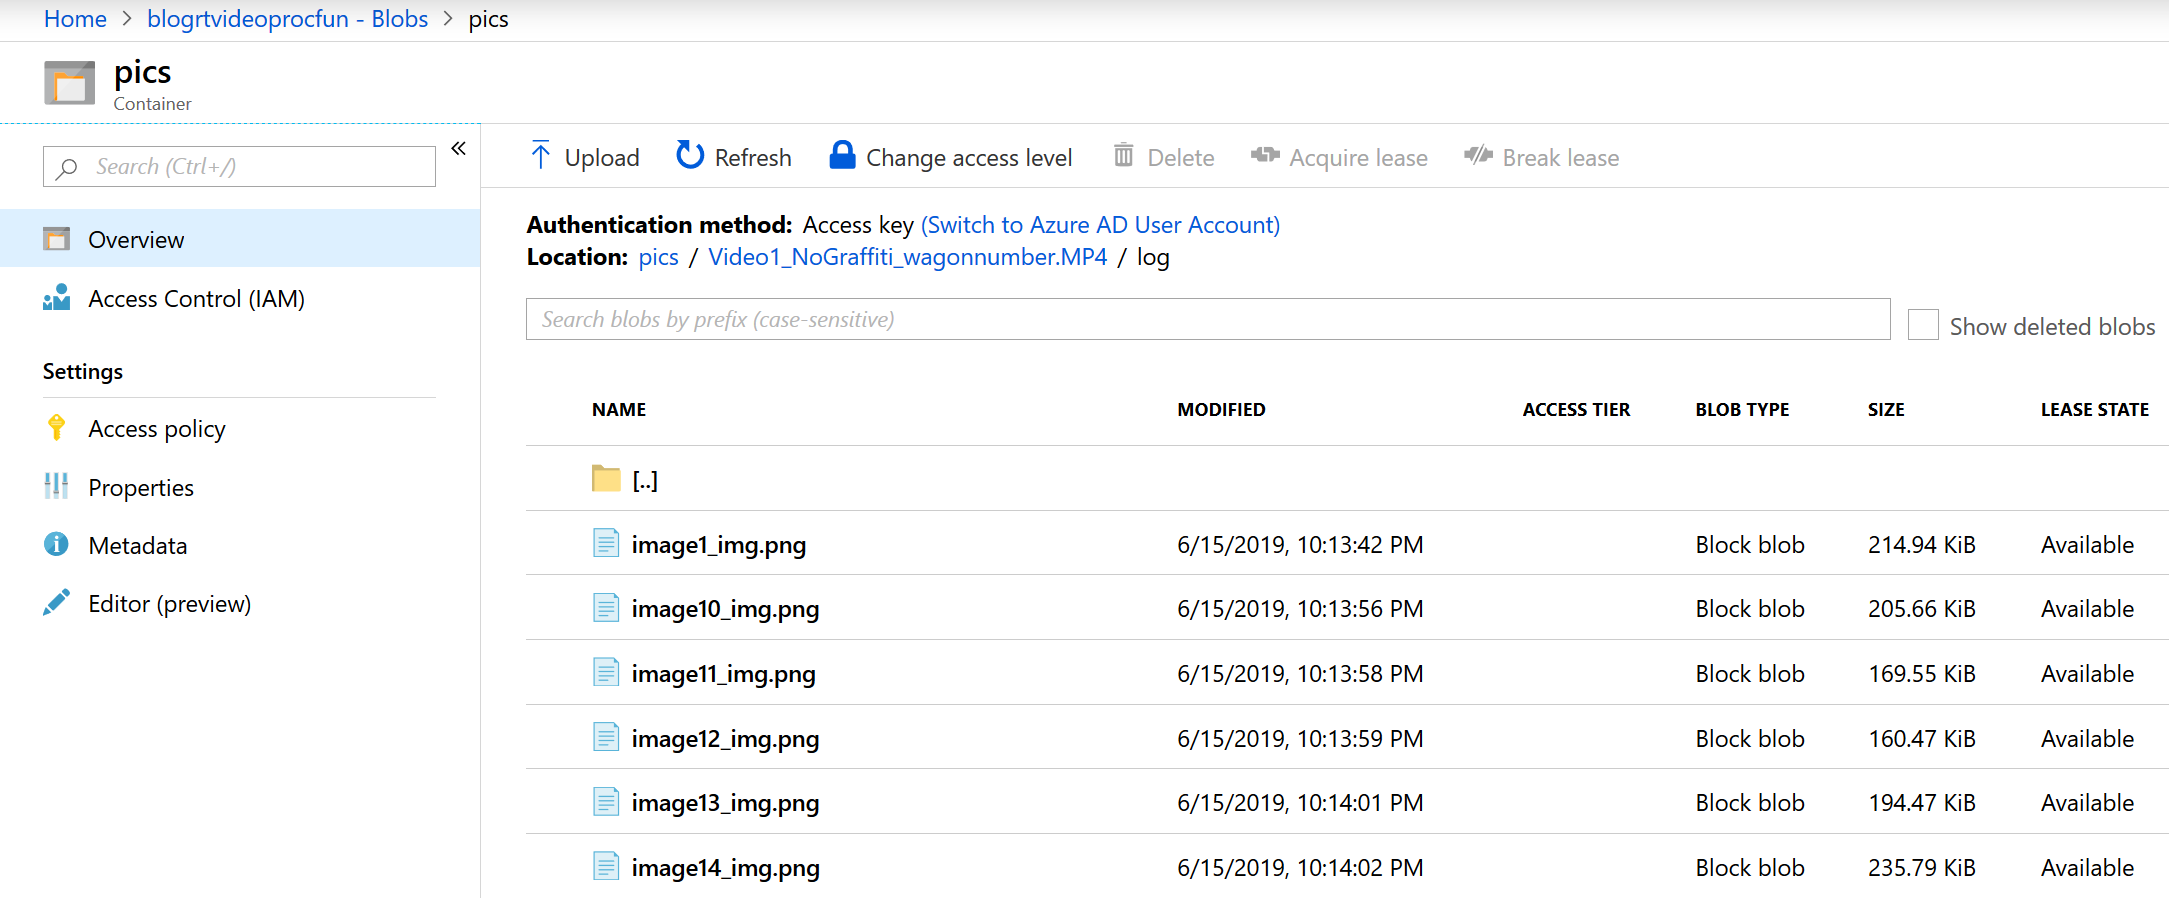This screenshot has width=2169, height=898.
Task: Click the Delete trash can icon
Action: (1124, 156)
